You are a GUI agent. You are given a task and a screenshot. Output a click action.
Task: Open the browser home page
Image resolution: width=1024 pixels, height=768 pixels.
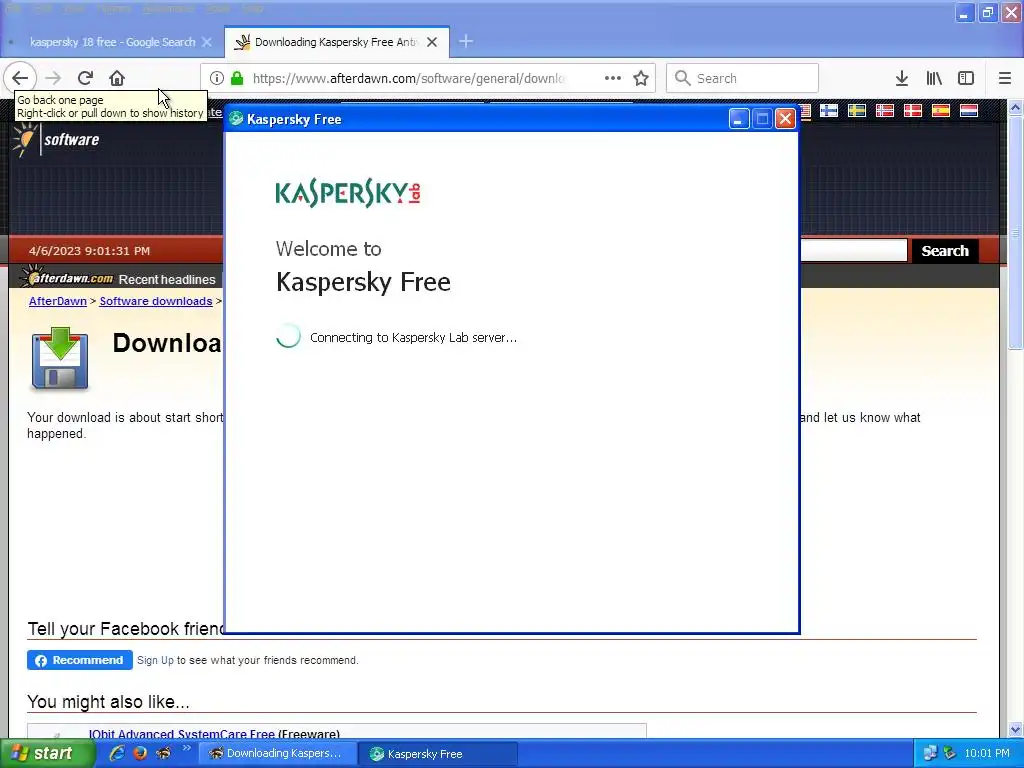(x=117, y=78)
